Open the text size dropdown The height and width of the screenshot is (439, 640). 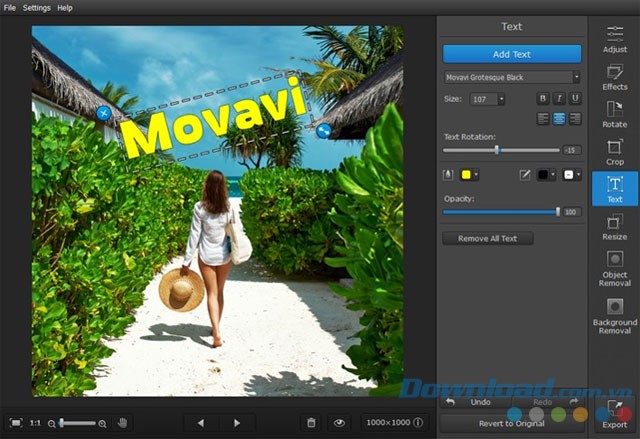[x=501, y=99]
